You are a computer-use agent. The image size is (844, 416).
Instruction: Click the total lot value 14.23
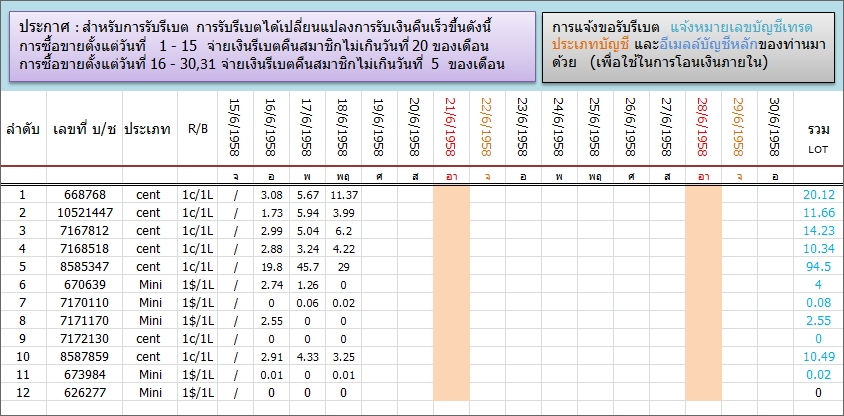[818, 231]
